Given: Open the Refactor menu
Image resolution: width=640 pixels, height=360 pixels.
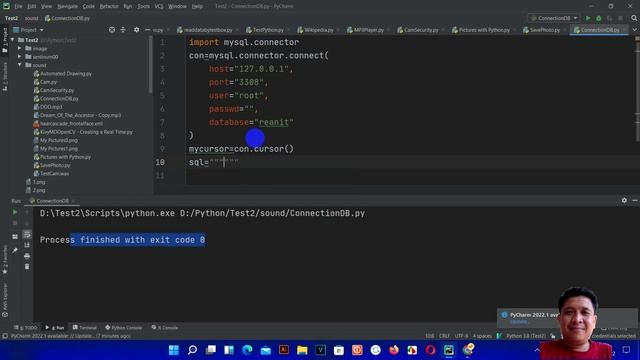Looking at the screenshot, I should (109, 6).
